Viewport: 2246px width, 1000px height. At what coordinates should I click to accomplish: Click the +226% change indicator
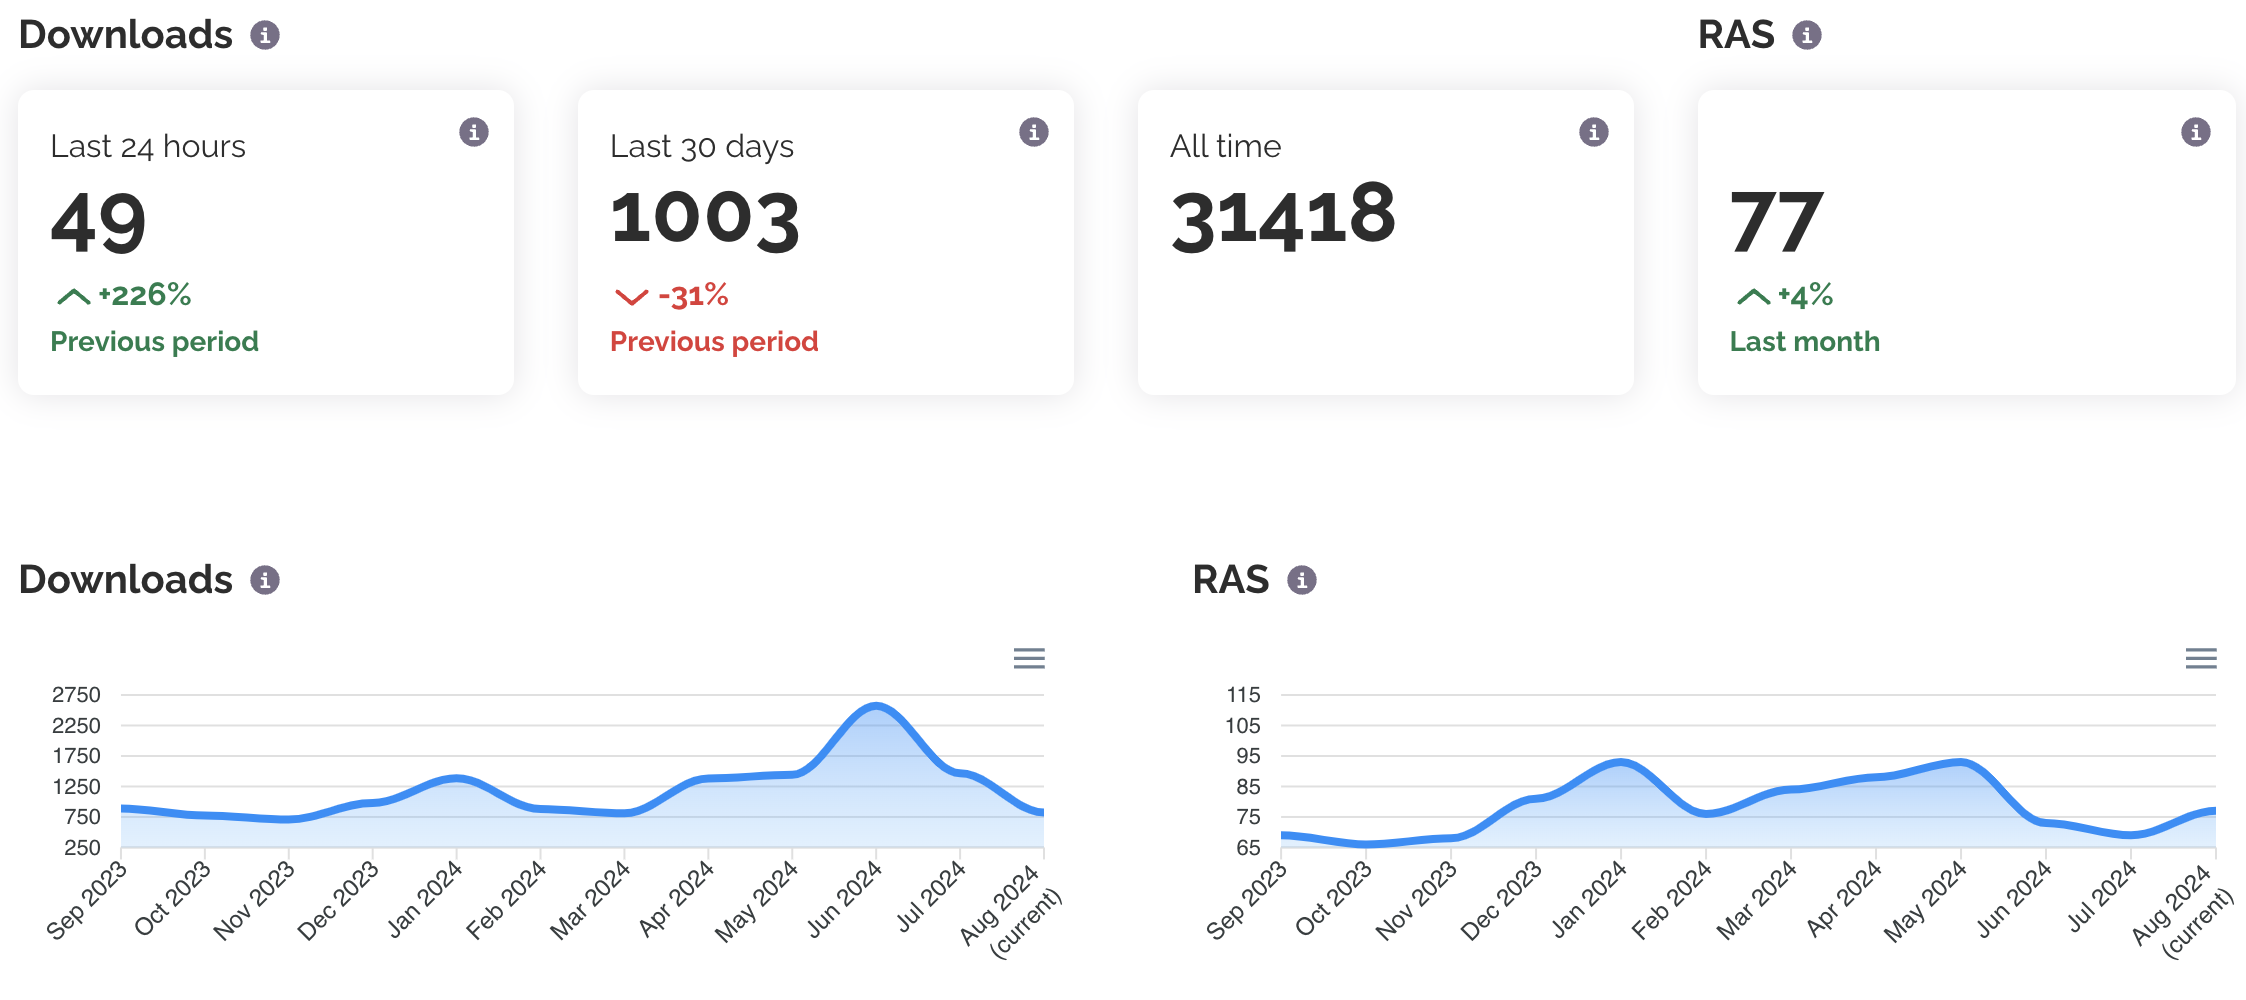point(145,295)
